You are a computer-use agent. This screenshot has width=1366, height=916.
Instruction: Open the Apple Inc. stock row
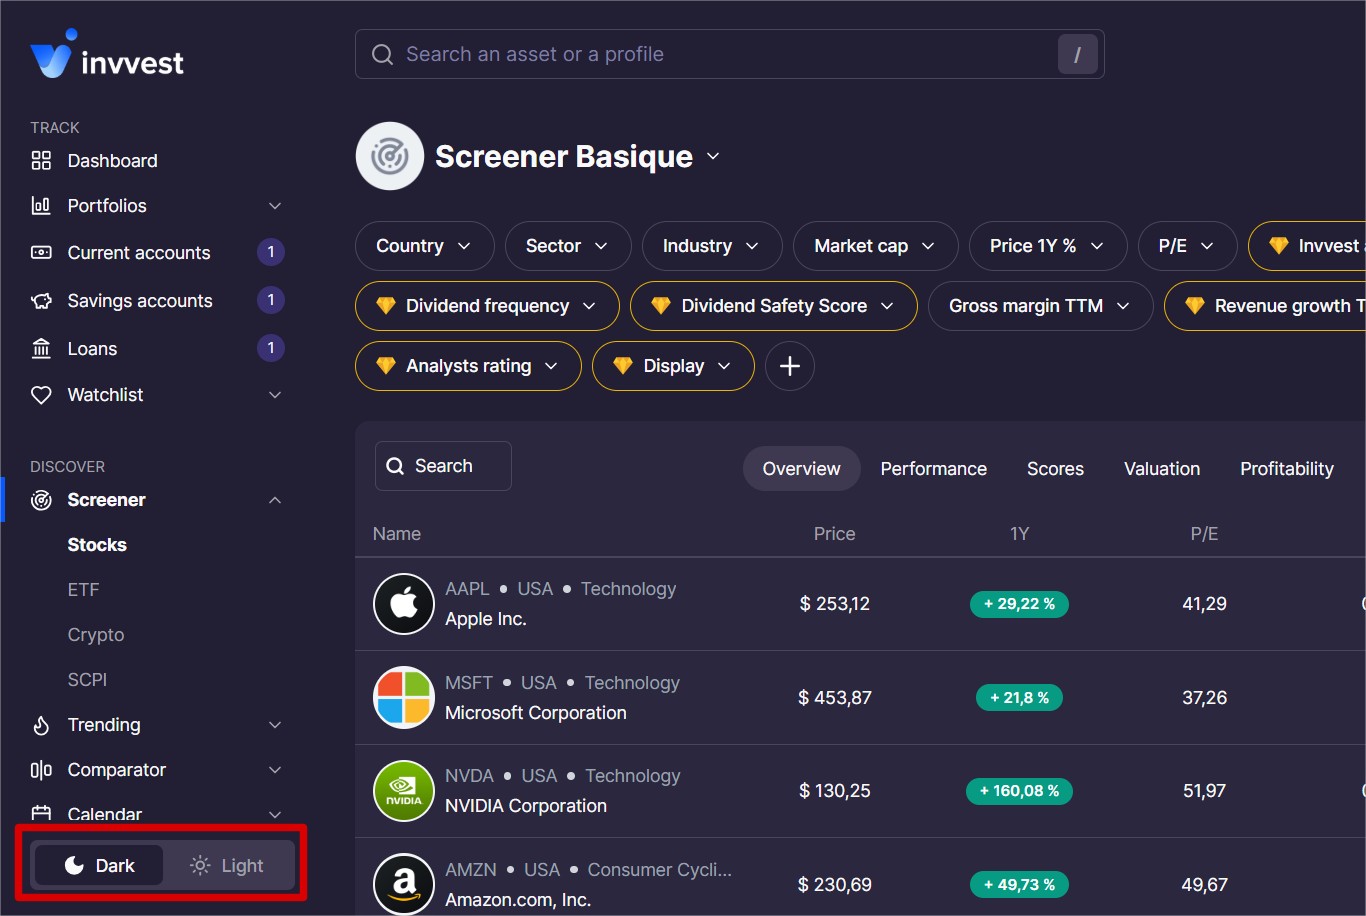click(860, 604)
